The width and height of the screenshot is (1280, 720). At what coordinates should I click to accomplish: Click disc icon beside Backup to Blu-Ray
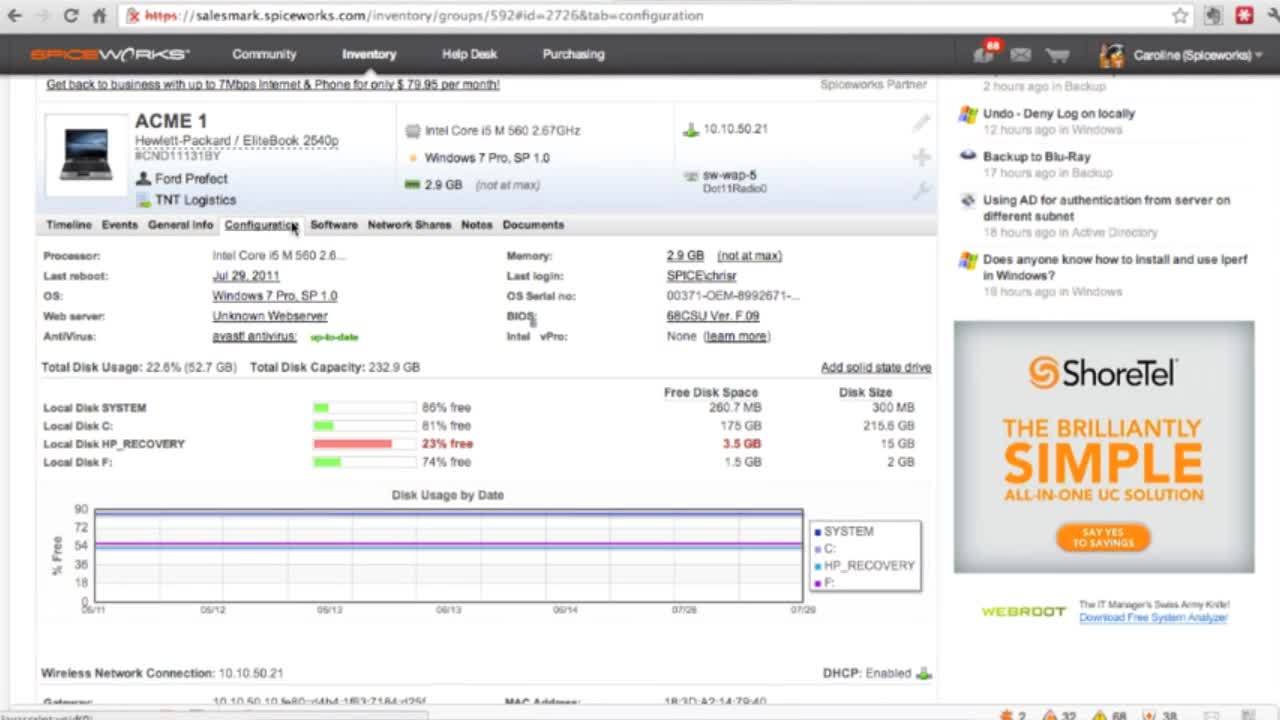[967, 156]
